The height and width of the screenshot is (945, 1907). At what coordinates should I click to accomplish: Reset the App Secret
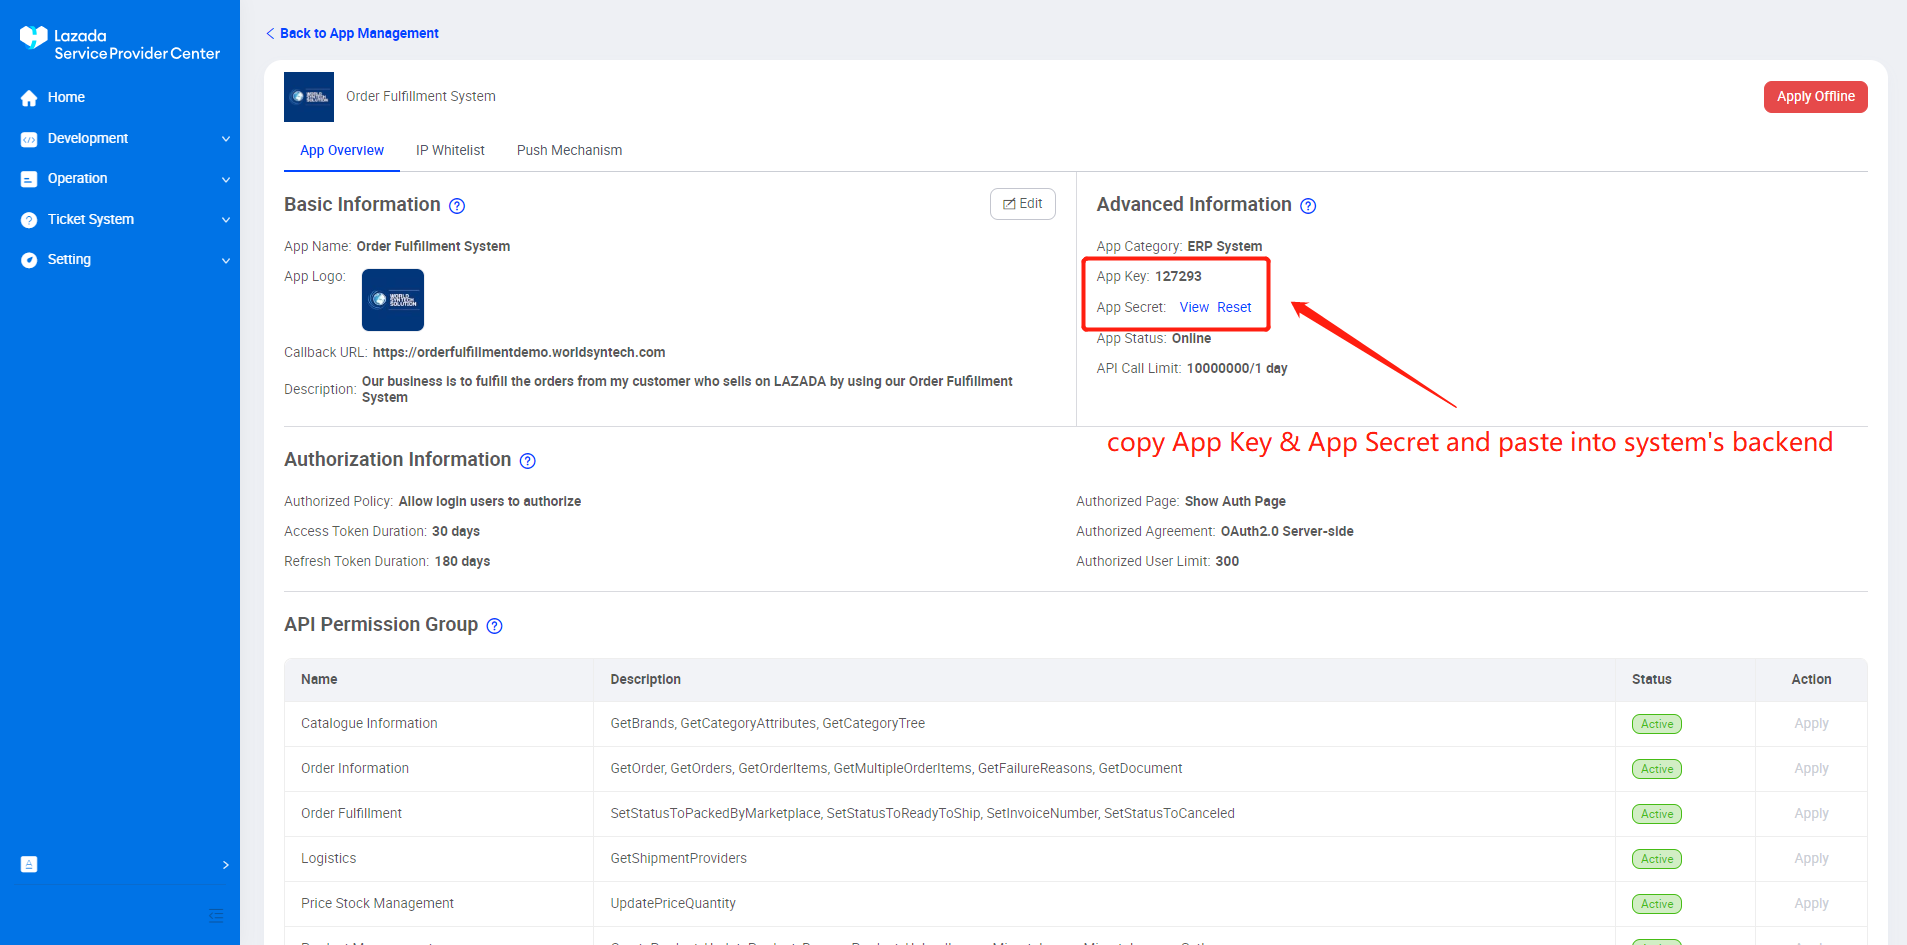click(x=1234, y=308)
